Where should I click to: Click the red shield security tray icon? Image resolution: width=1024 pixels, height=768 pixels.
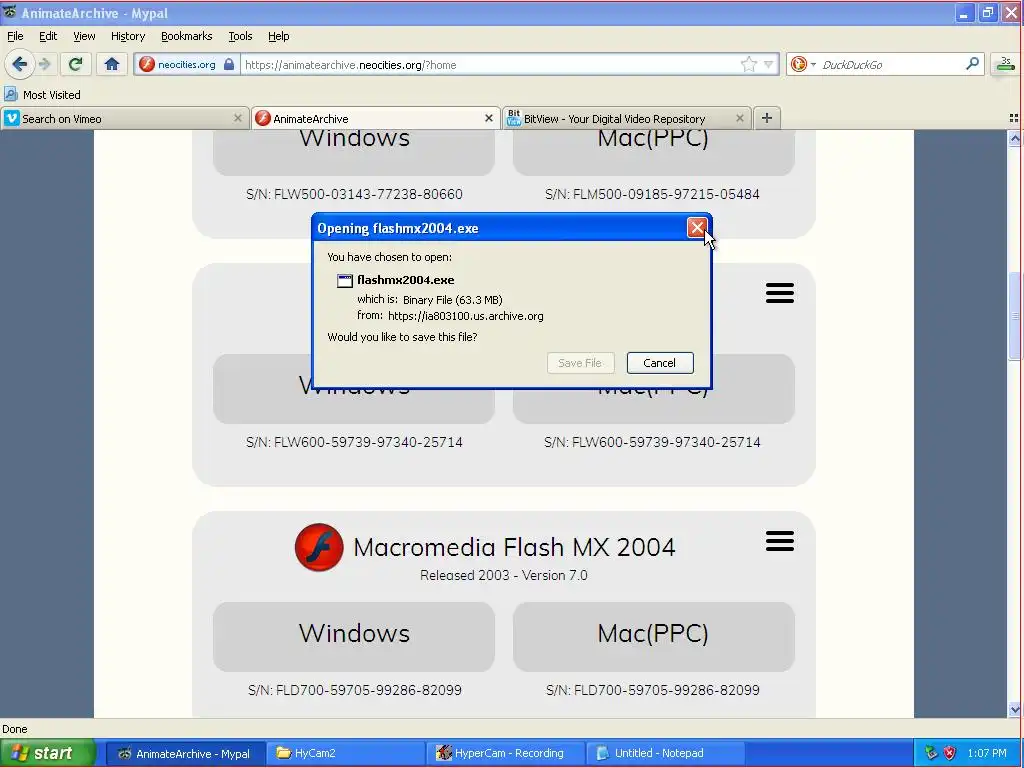tap(950, 753)
